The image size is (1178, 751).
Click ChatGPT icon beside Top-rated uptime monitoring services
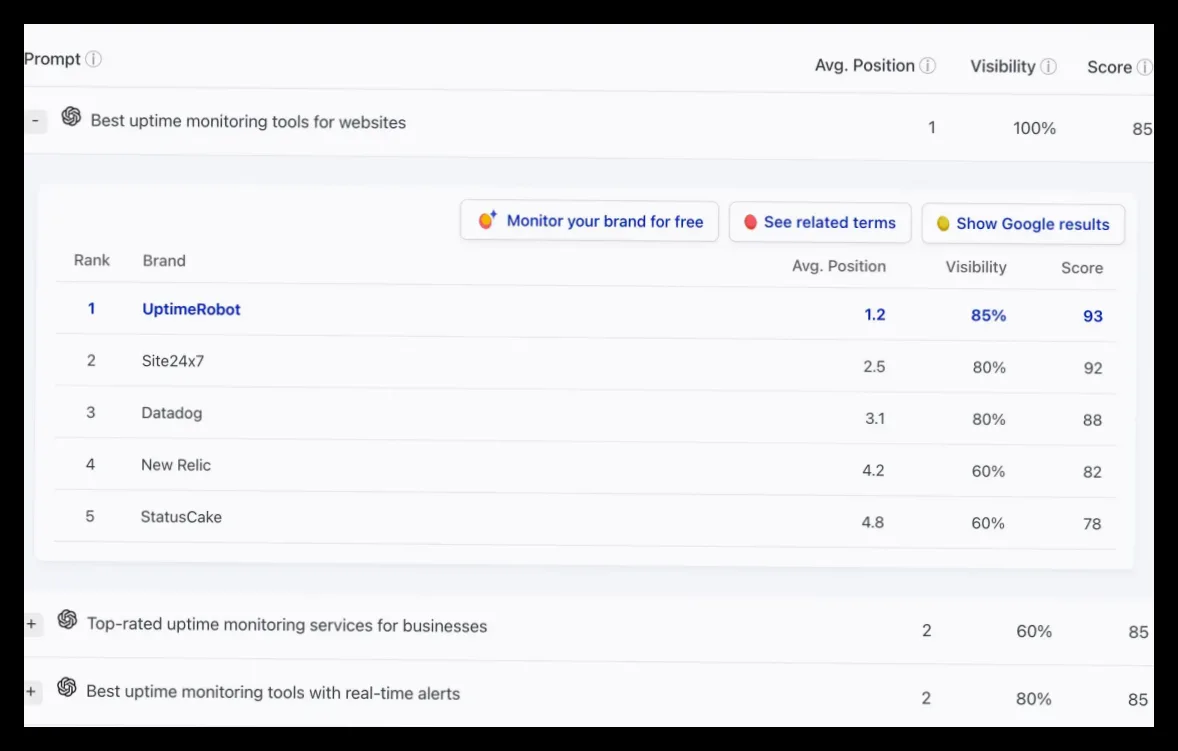(x=67, y=620)
